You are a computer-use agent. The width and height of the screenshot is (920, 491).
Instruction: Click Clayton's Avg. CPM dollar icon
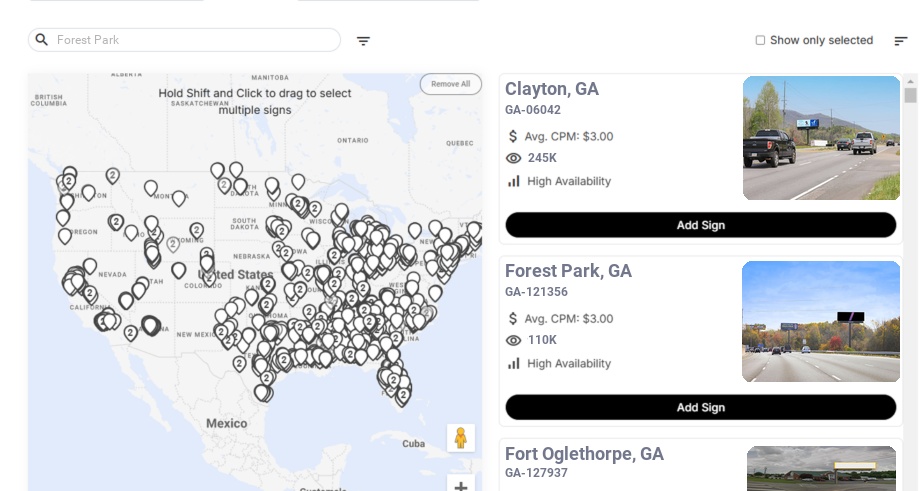click(x=514, y=136)
